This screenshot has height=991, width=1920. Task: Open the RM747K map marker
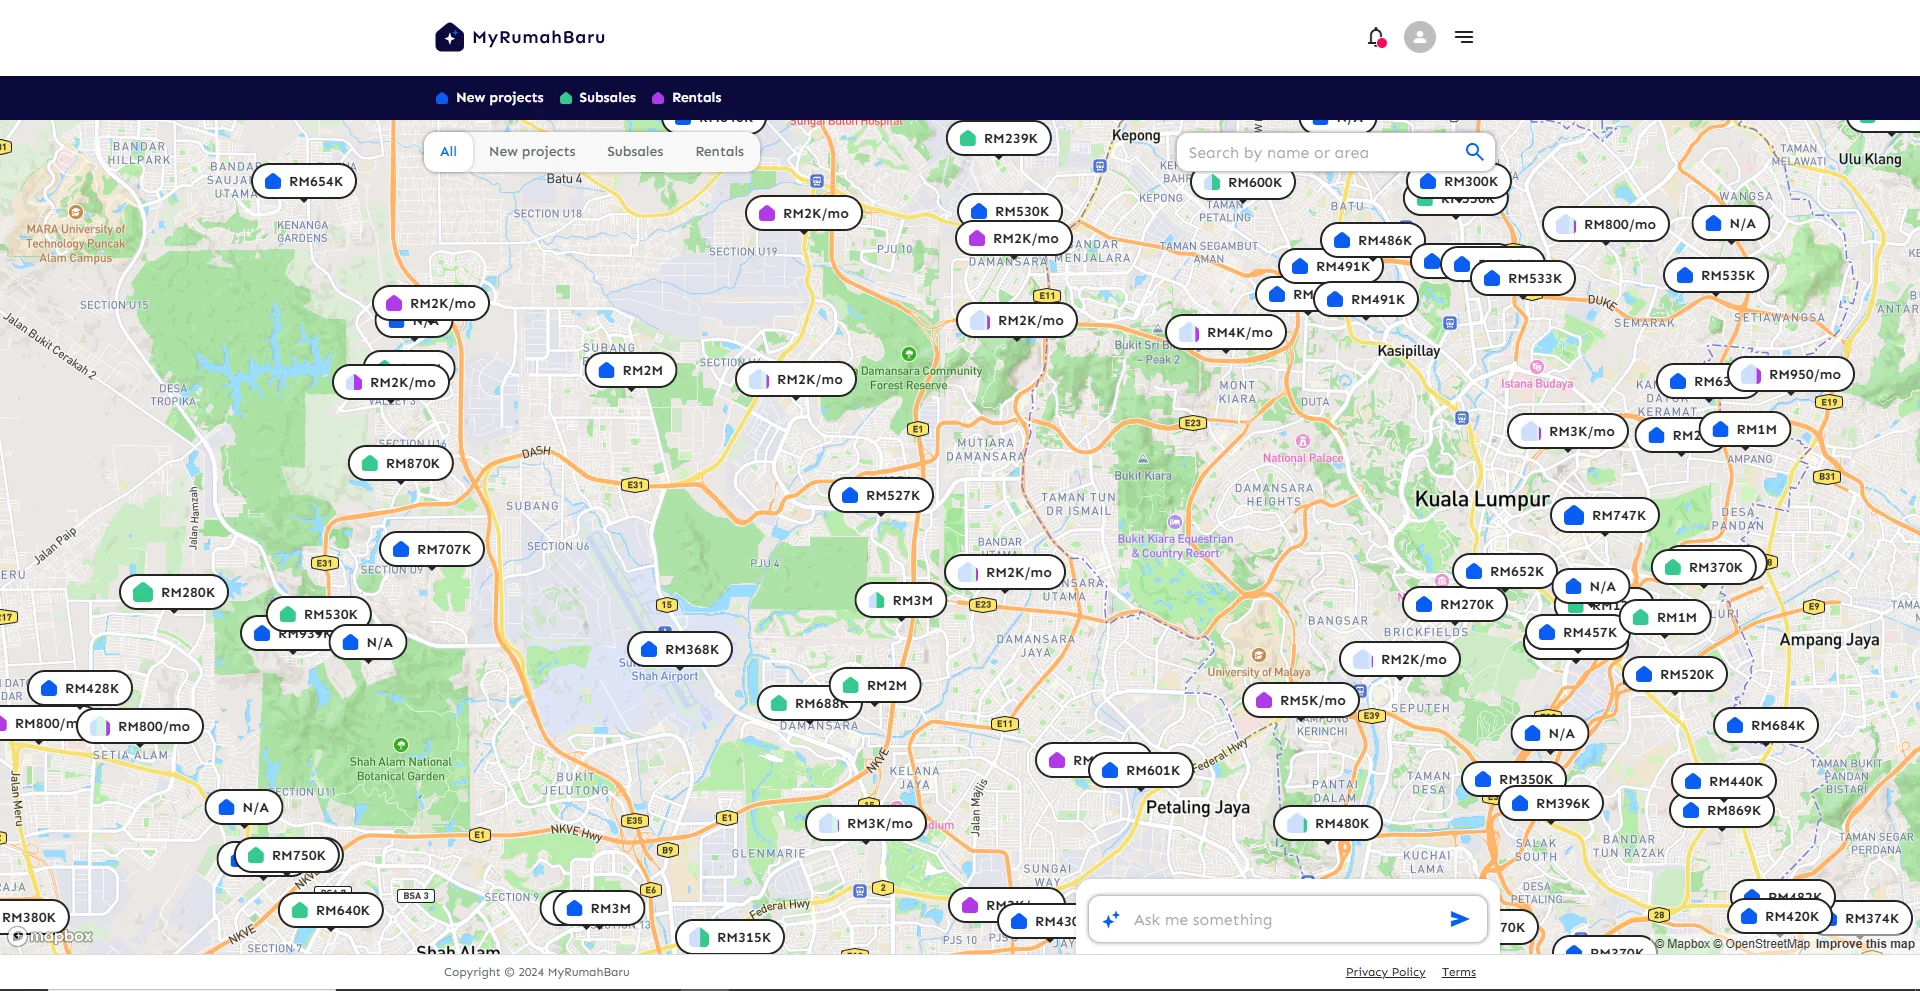1605,516
